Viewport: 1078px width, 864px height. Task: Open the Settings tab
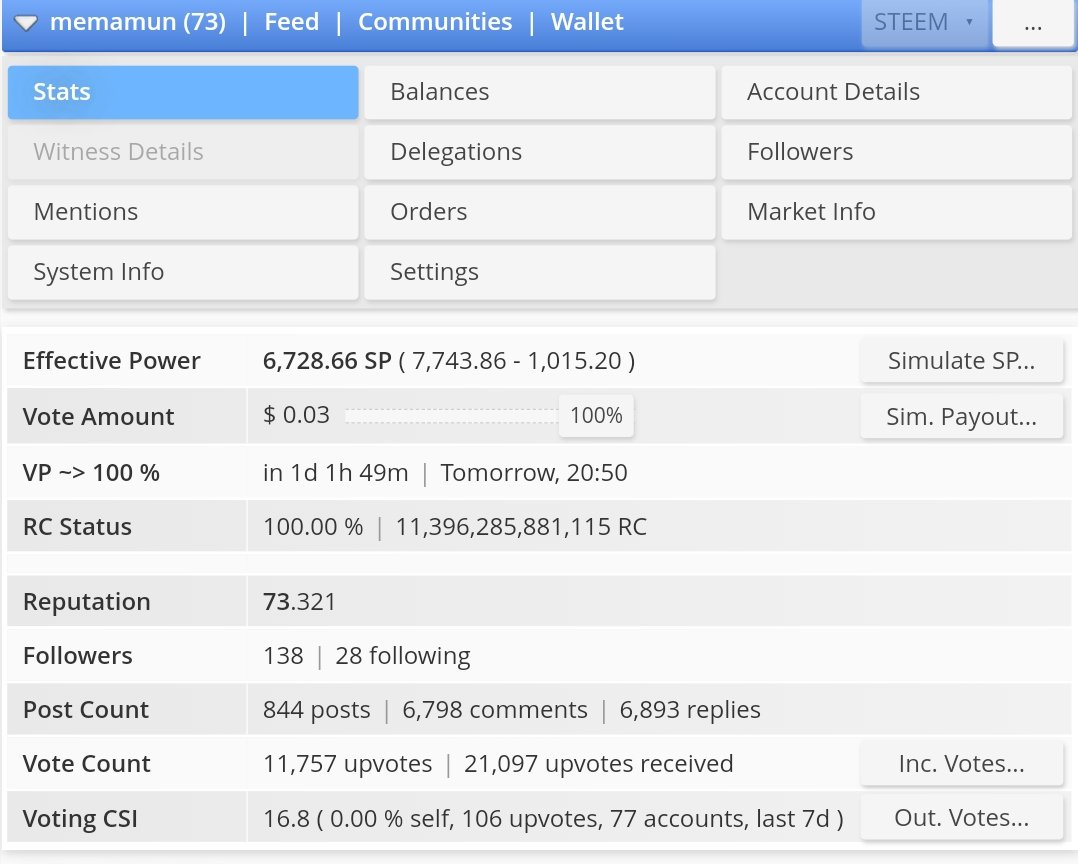539,272
